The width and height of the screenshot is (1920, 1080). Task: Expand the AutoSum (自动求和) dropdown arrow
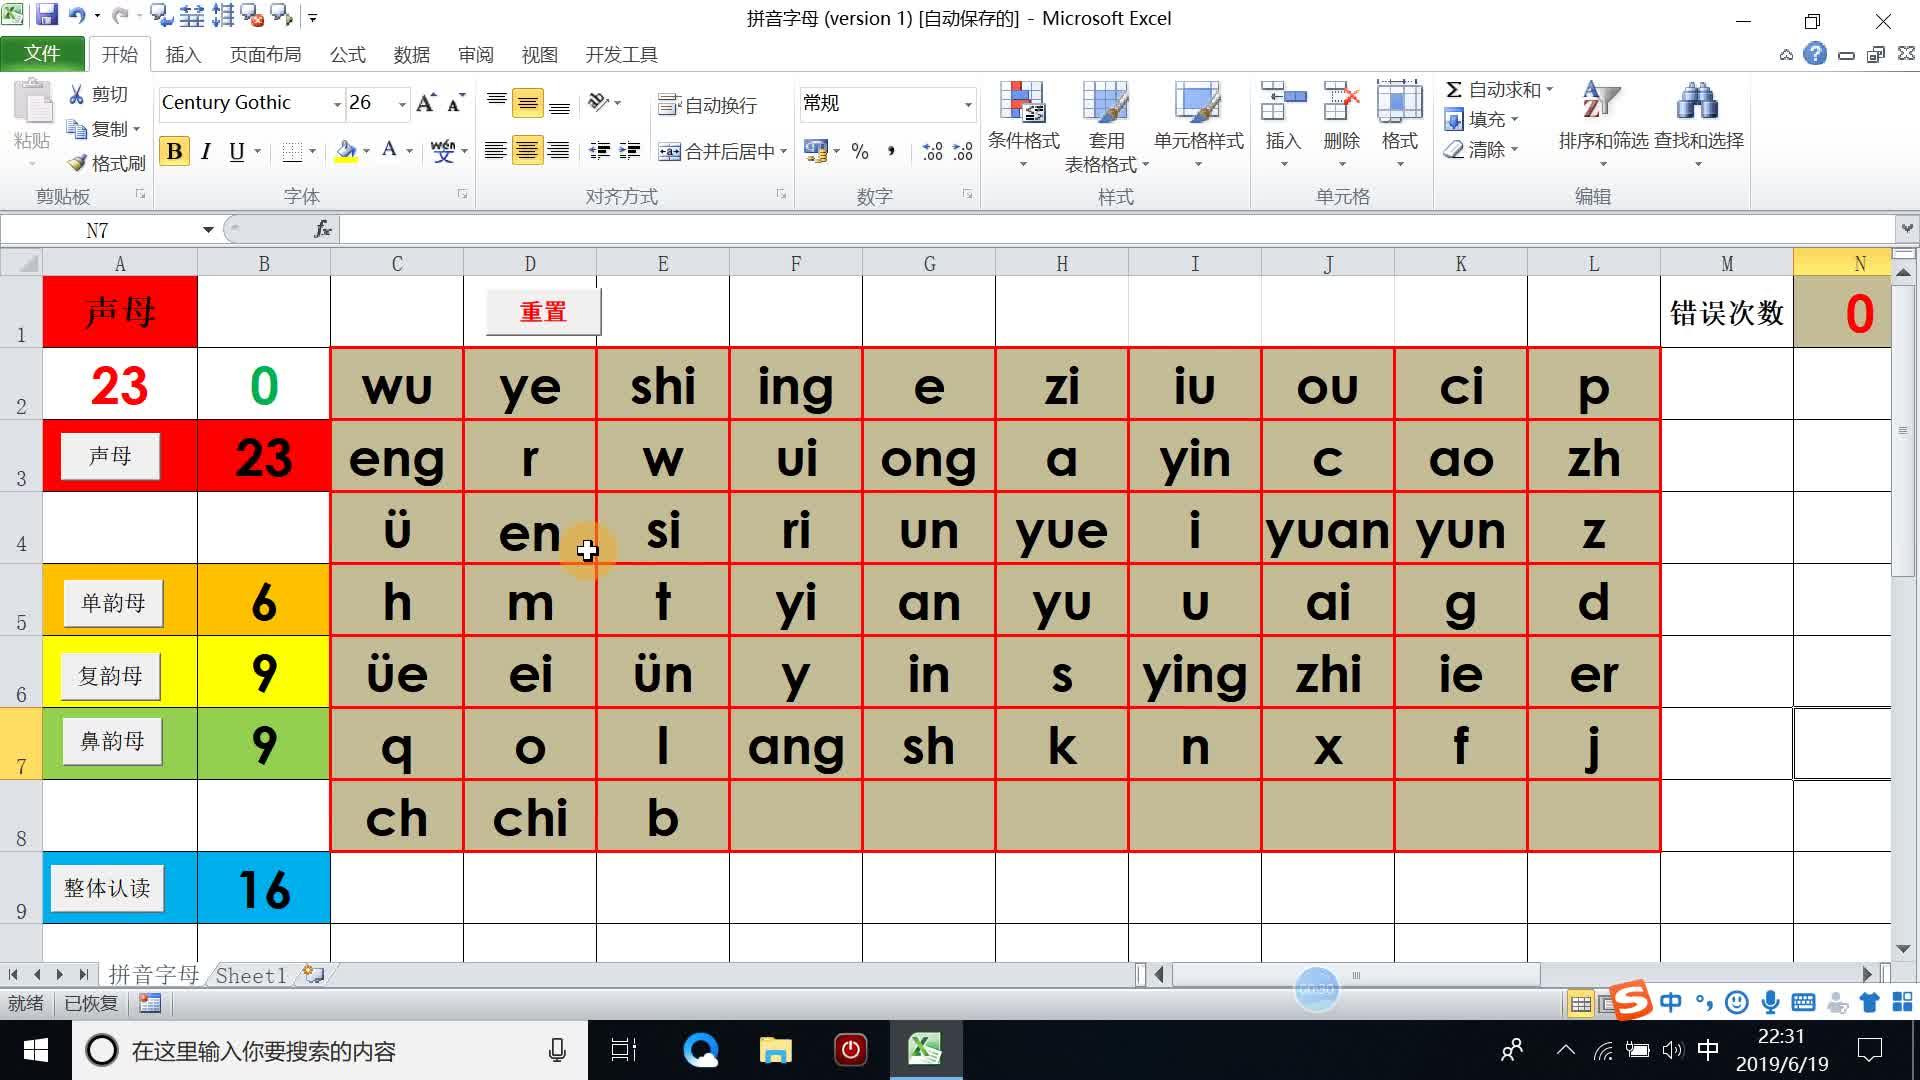(x=1549, y=89)
